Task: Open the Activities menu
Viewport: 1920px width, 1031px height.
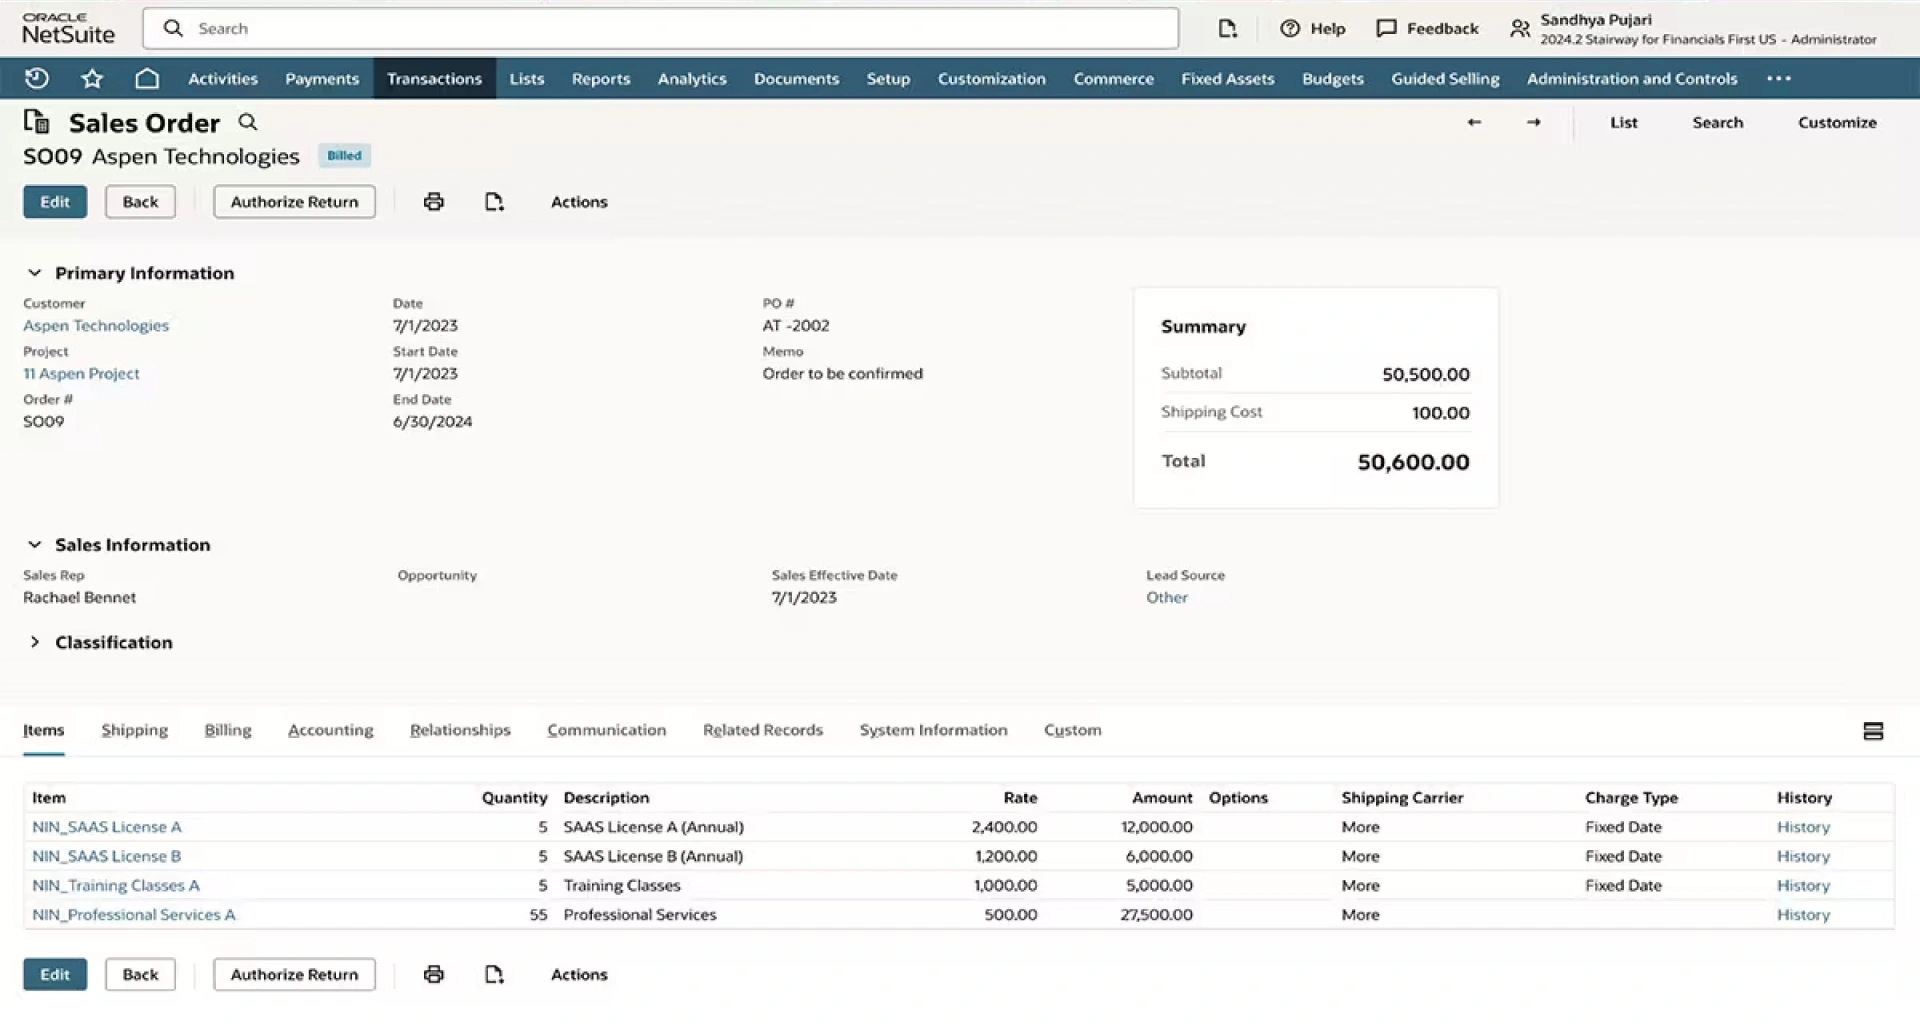Action: [x=223, y=78]
